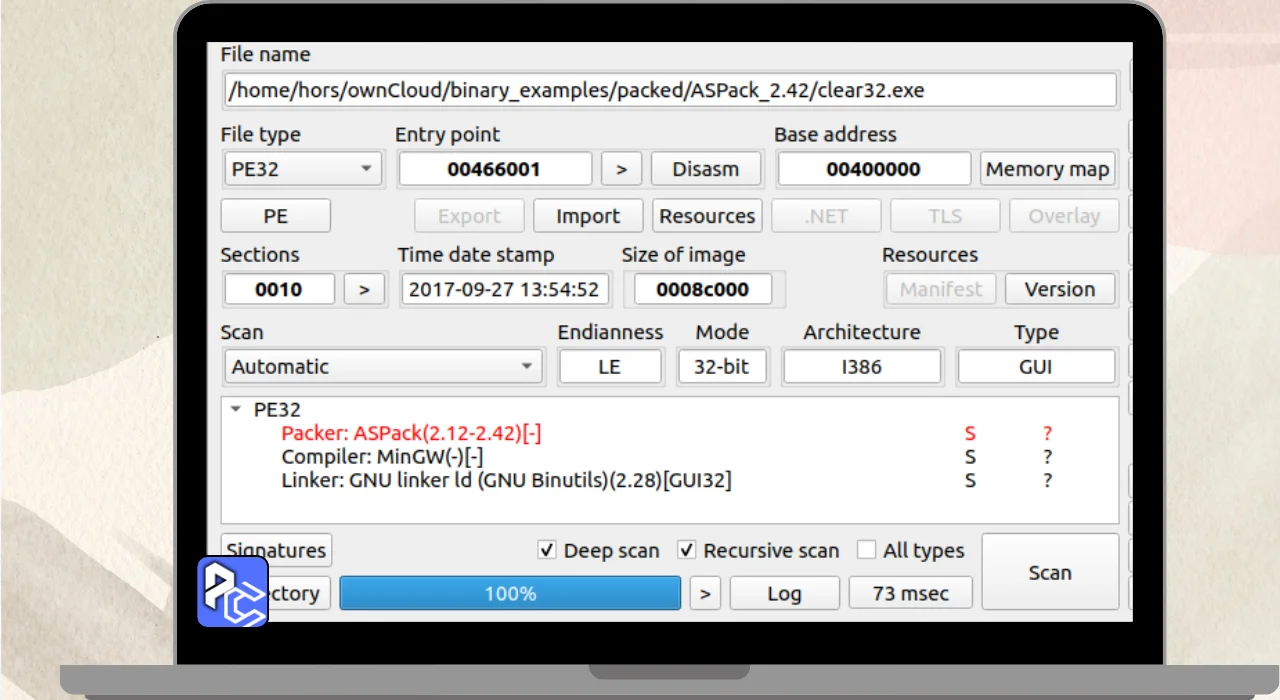Click the 100% scan progress bar

point(510,593)
